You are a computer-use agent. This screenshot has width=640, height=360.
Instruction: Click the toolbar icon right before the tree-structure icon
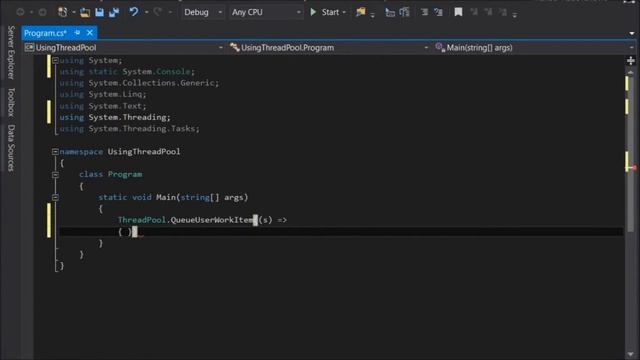pos(390,13)
